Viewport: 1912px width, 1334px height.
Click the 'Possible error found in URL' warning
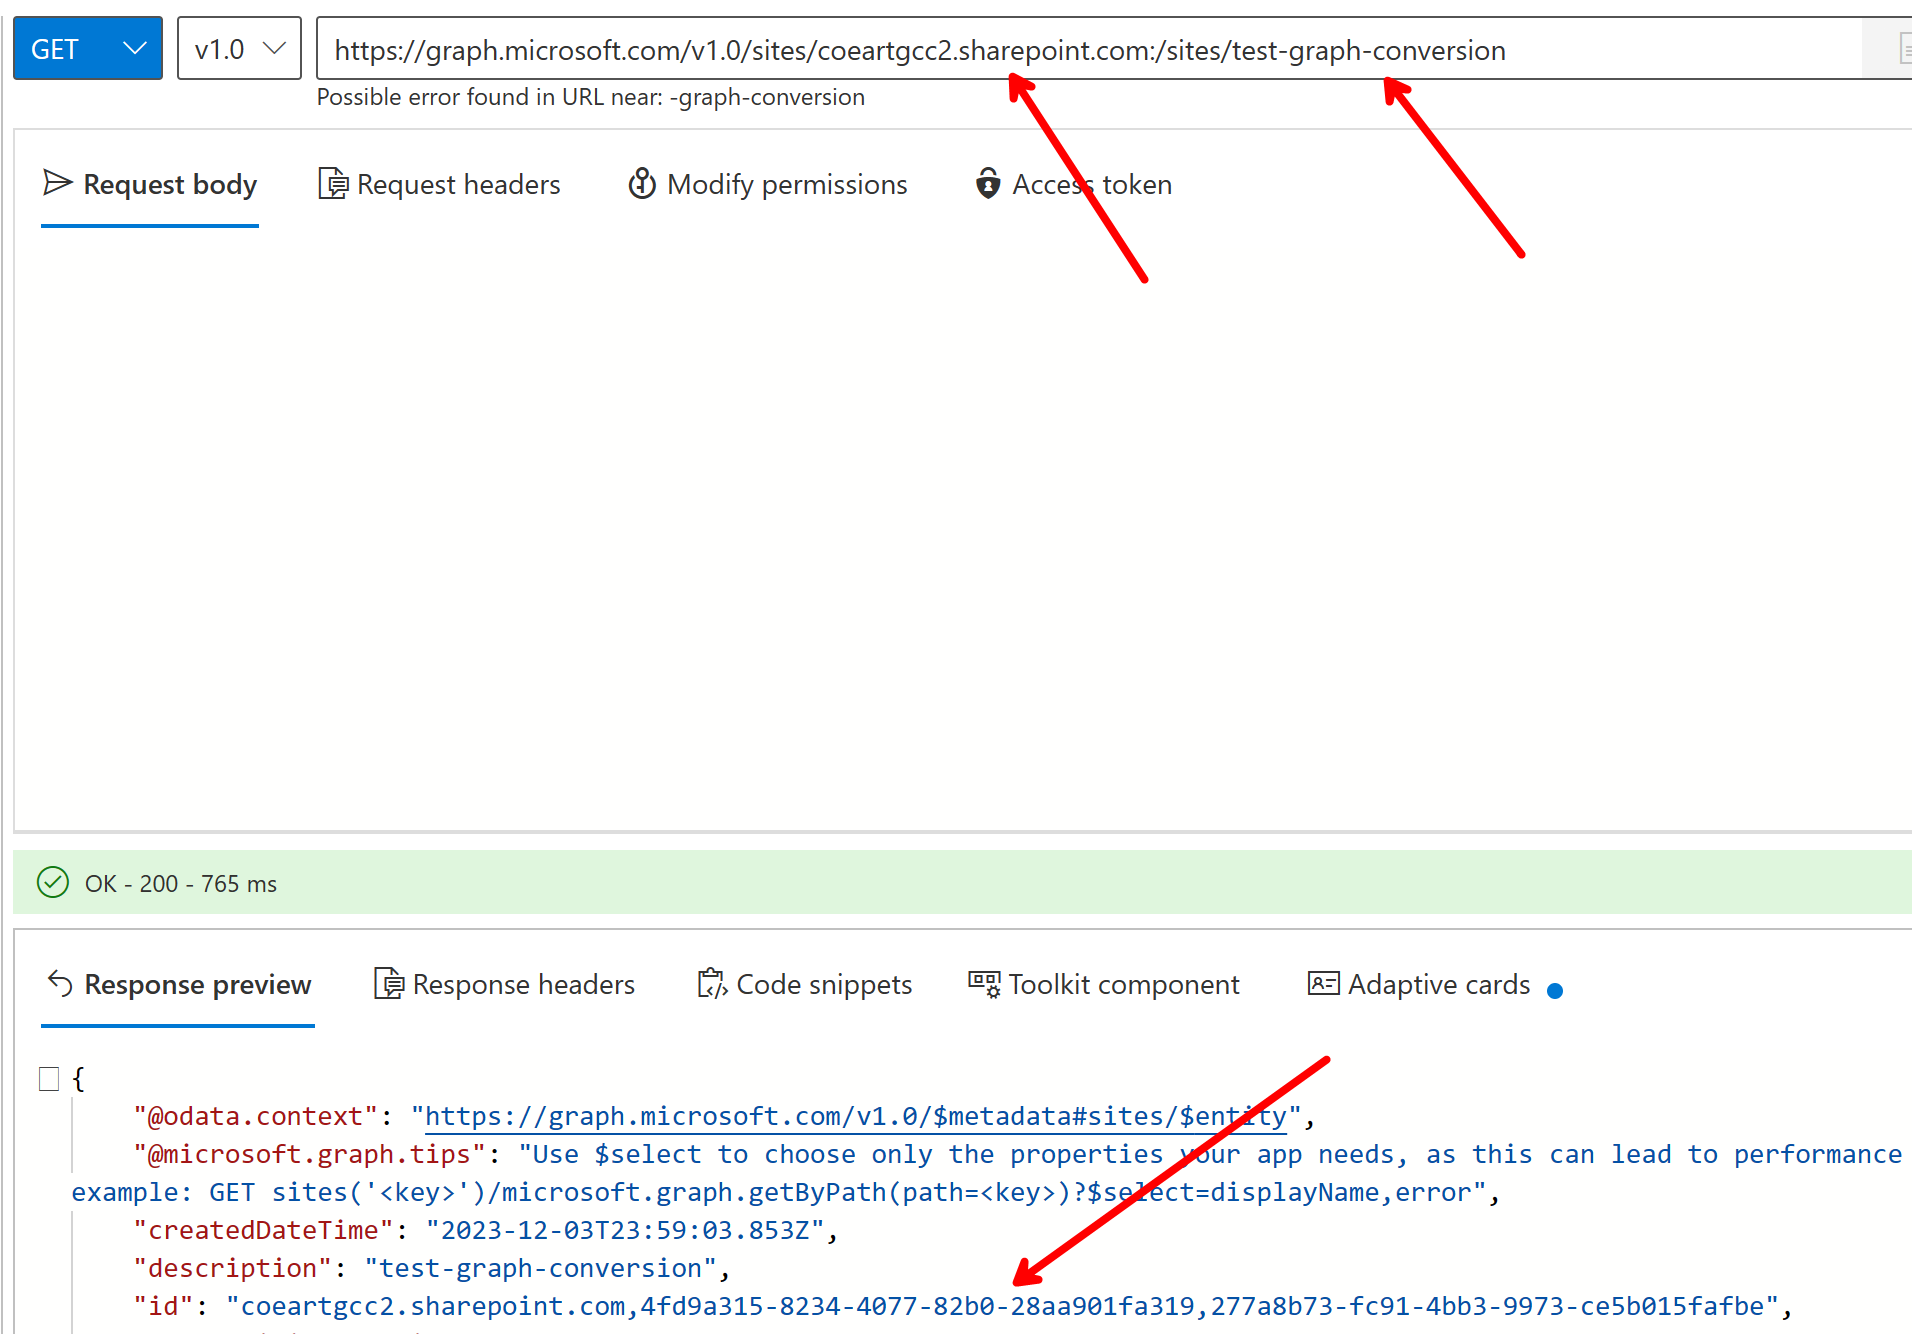point(591,97)
